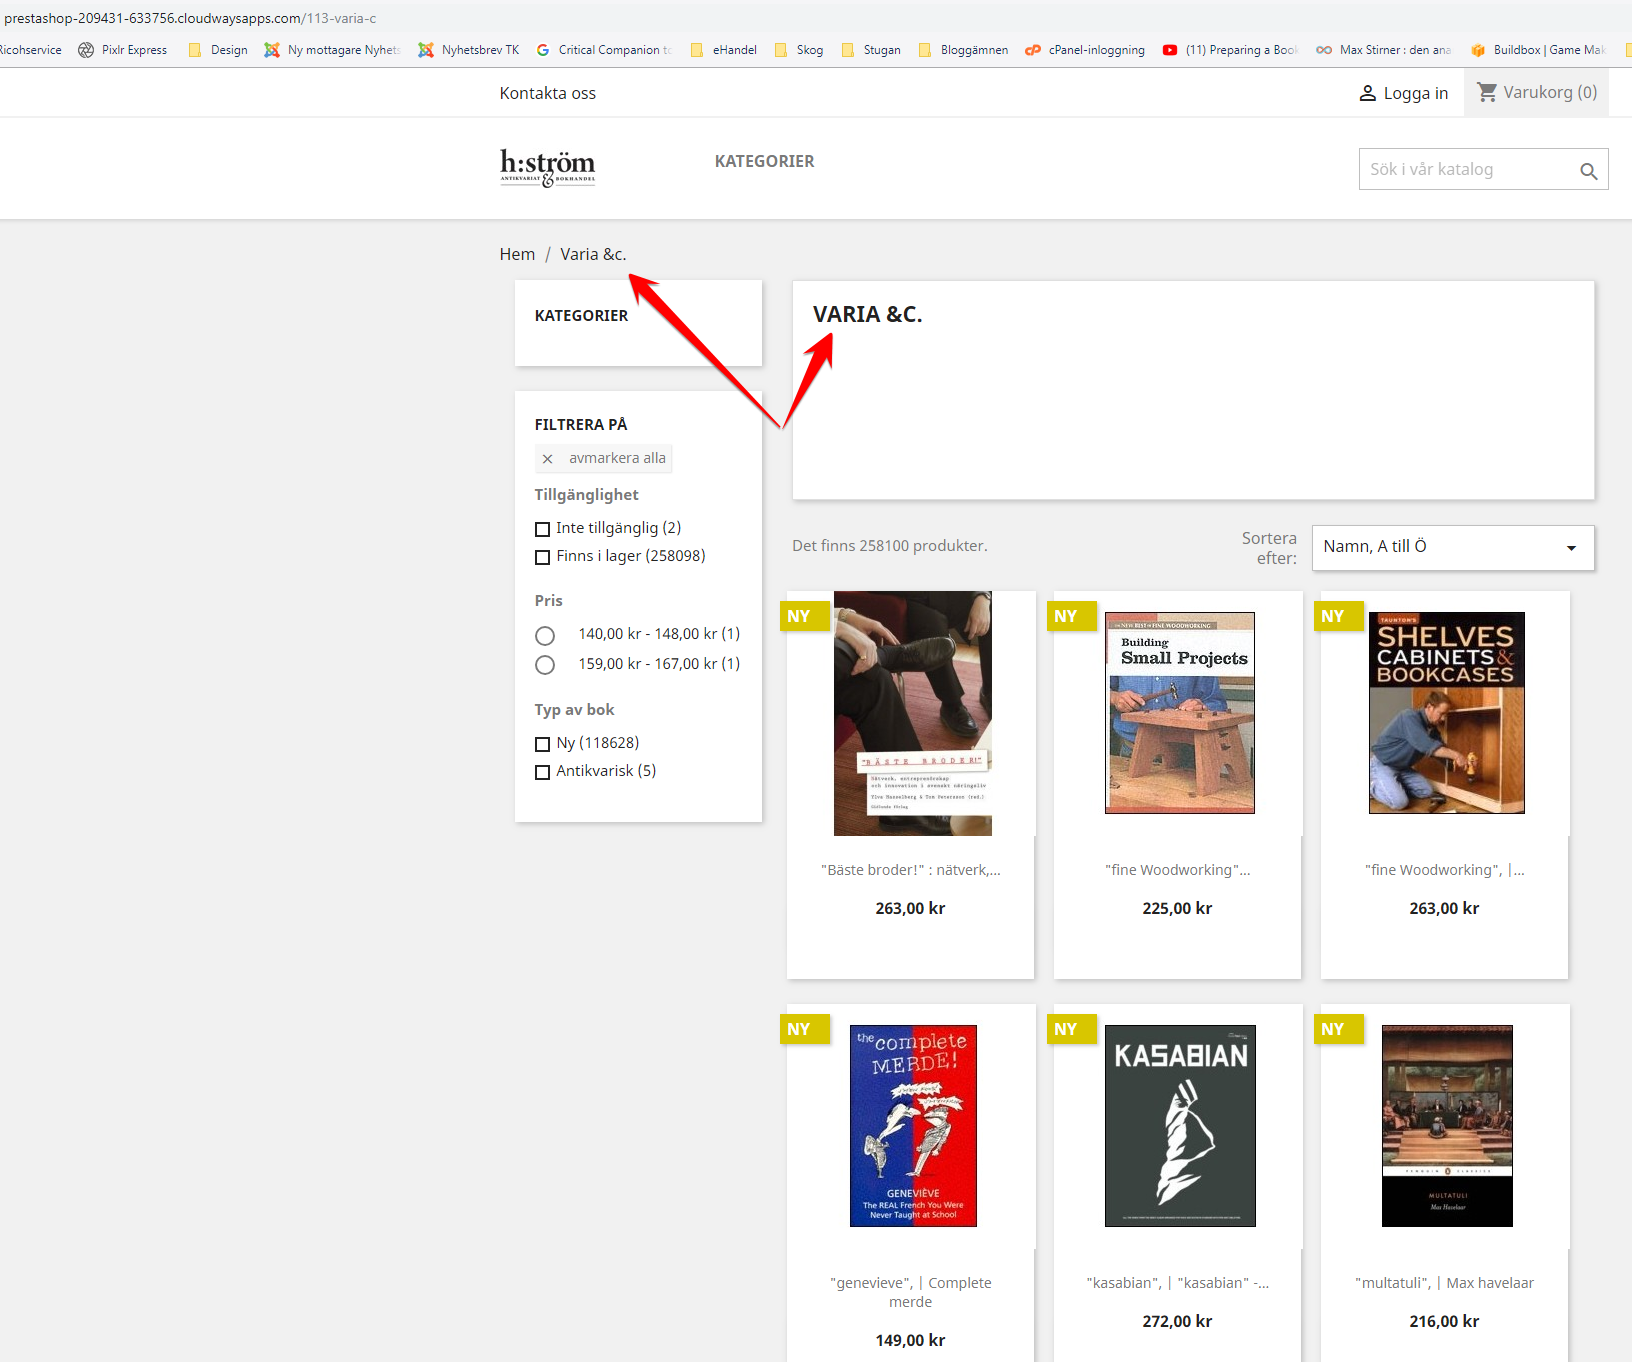The image size is (1632, 1362).
Task: Open the Buildbox bookmark
Action: pyautogui.click(x=1538, y=50)
